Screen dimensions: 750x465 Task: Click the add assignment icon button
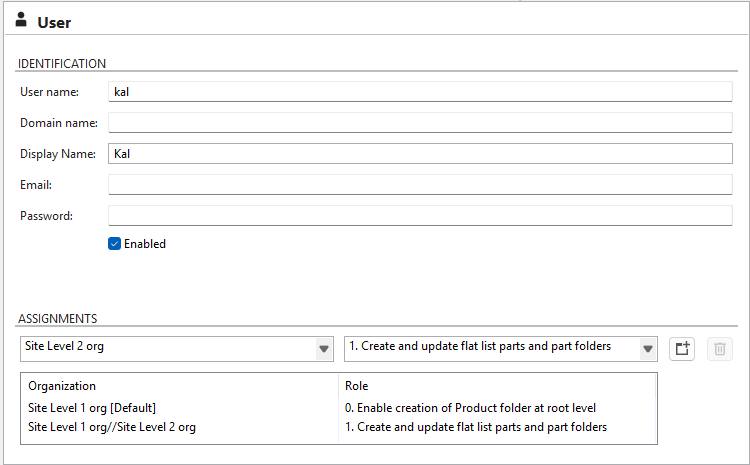point(682,348)
